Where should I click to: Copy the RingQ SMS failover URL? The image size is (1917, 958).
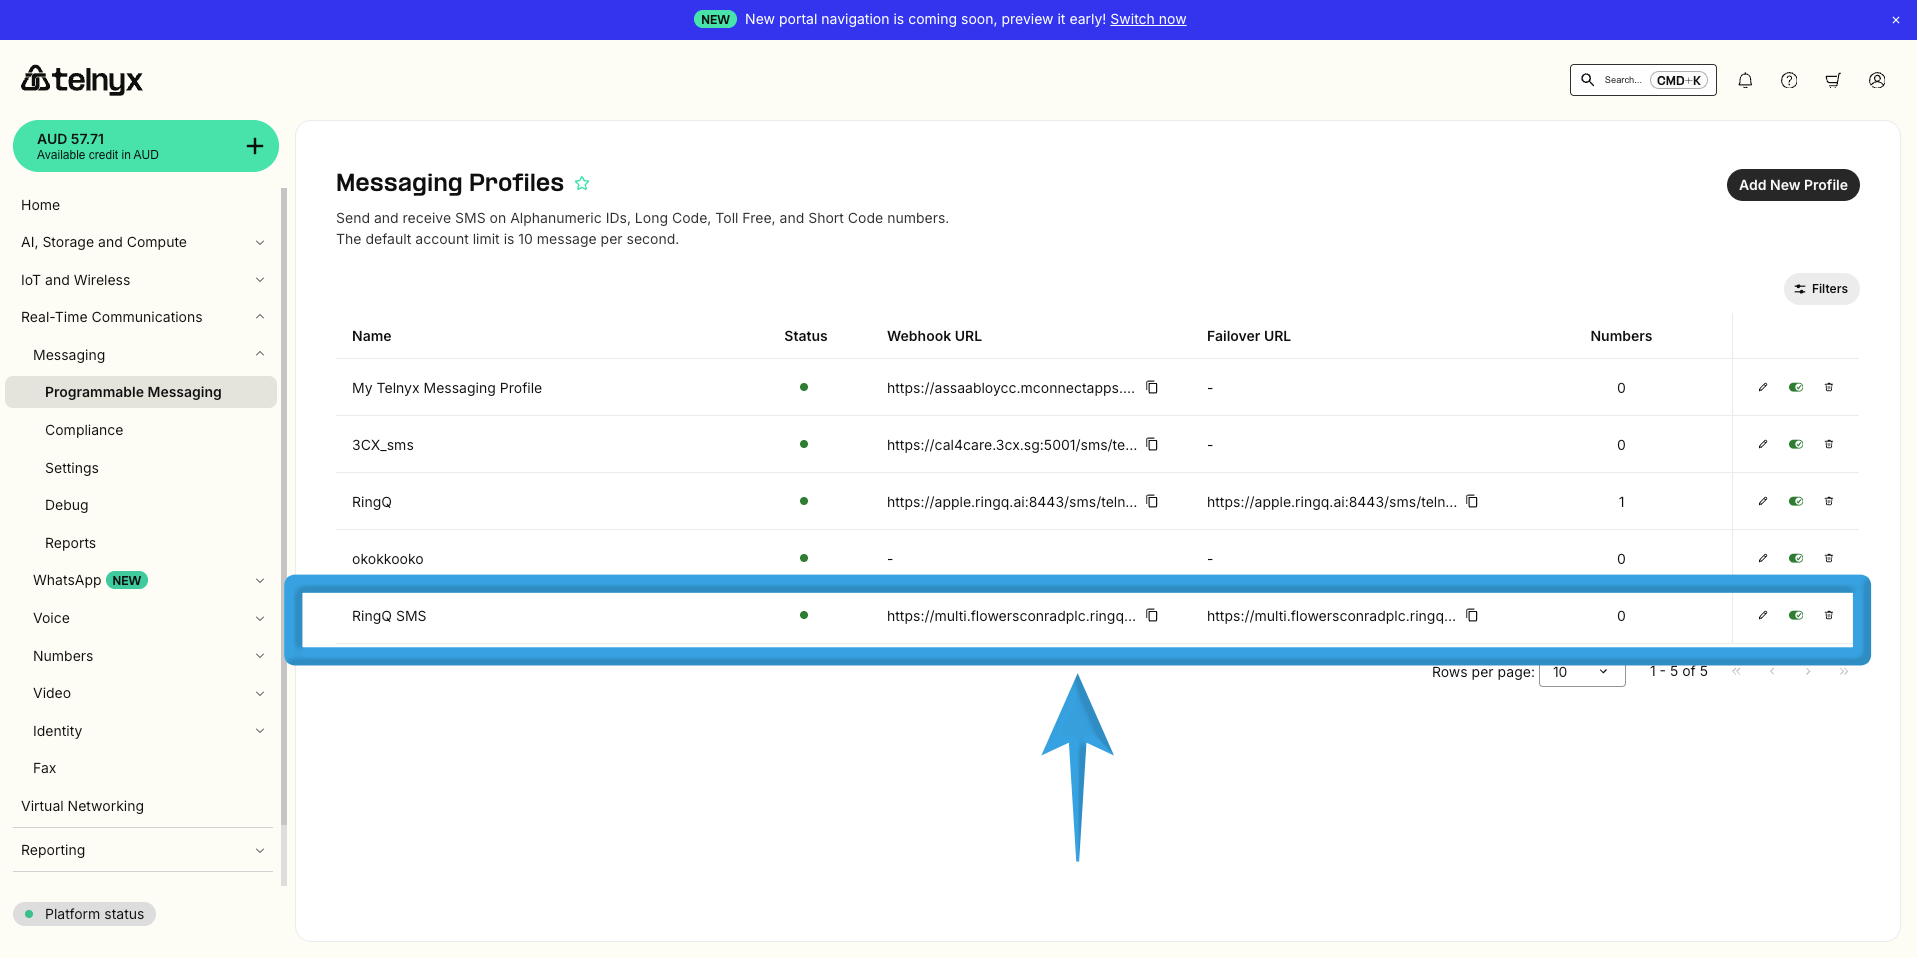1472,615
